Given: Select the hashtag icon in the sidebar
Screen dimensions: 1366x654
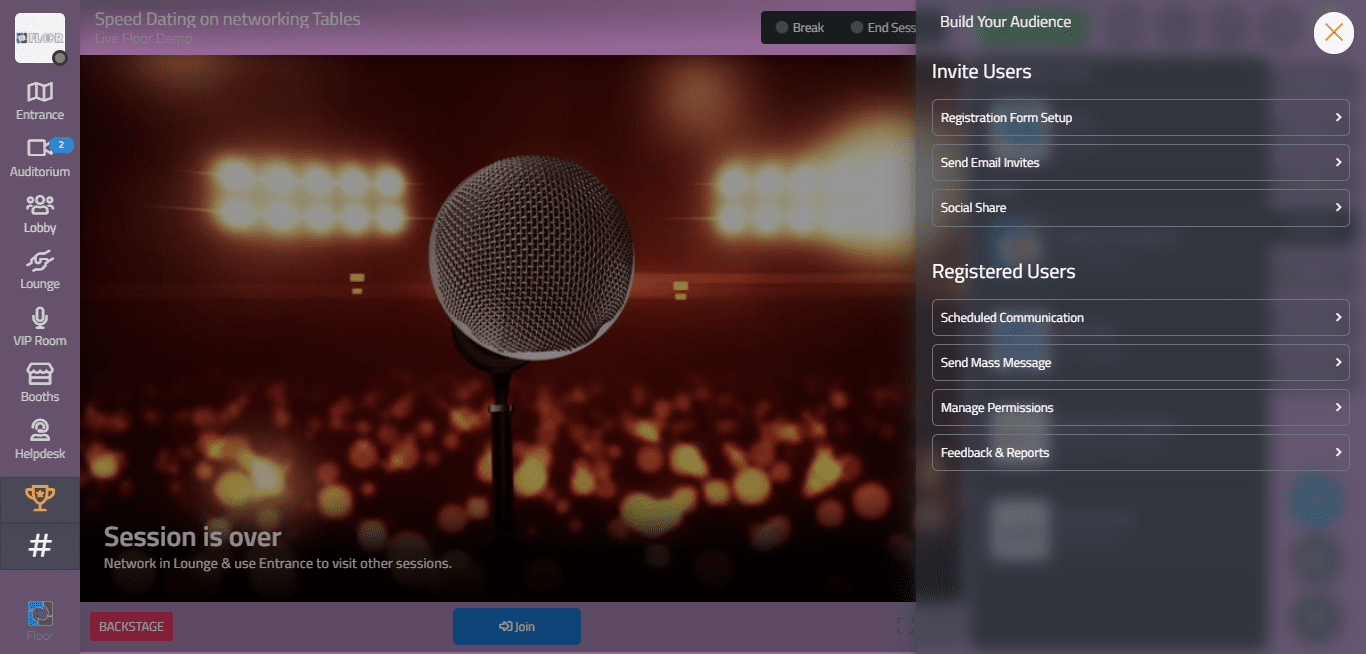Looking at the screenshot, I should point(40,546).
